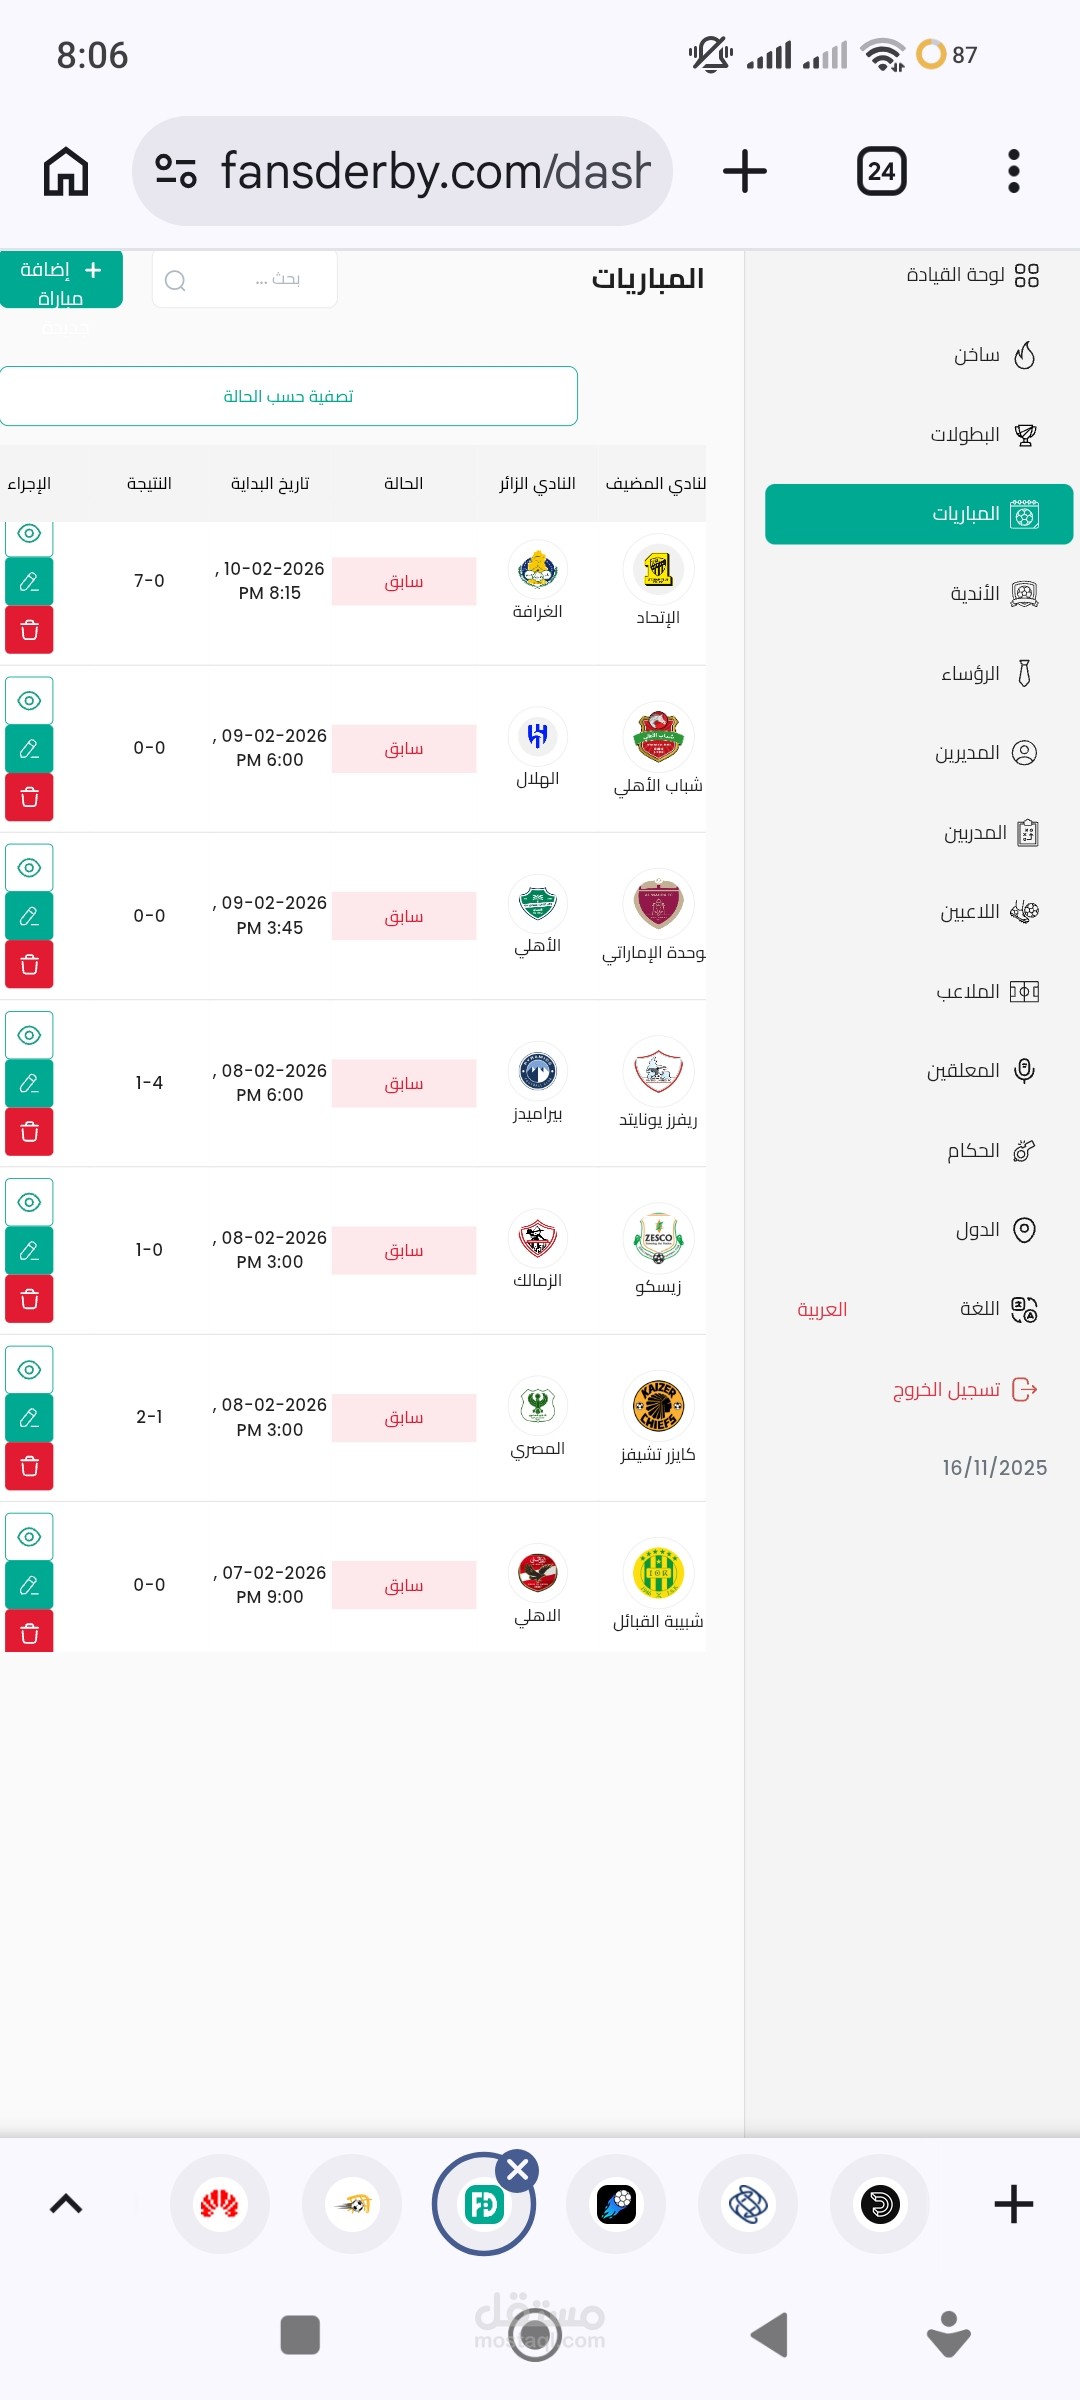Delete the زيسكو versus الزمالك match
The width and height of the screenshot is (1080, 2400).
coord(29,1299)
